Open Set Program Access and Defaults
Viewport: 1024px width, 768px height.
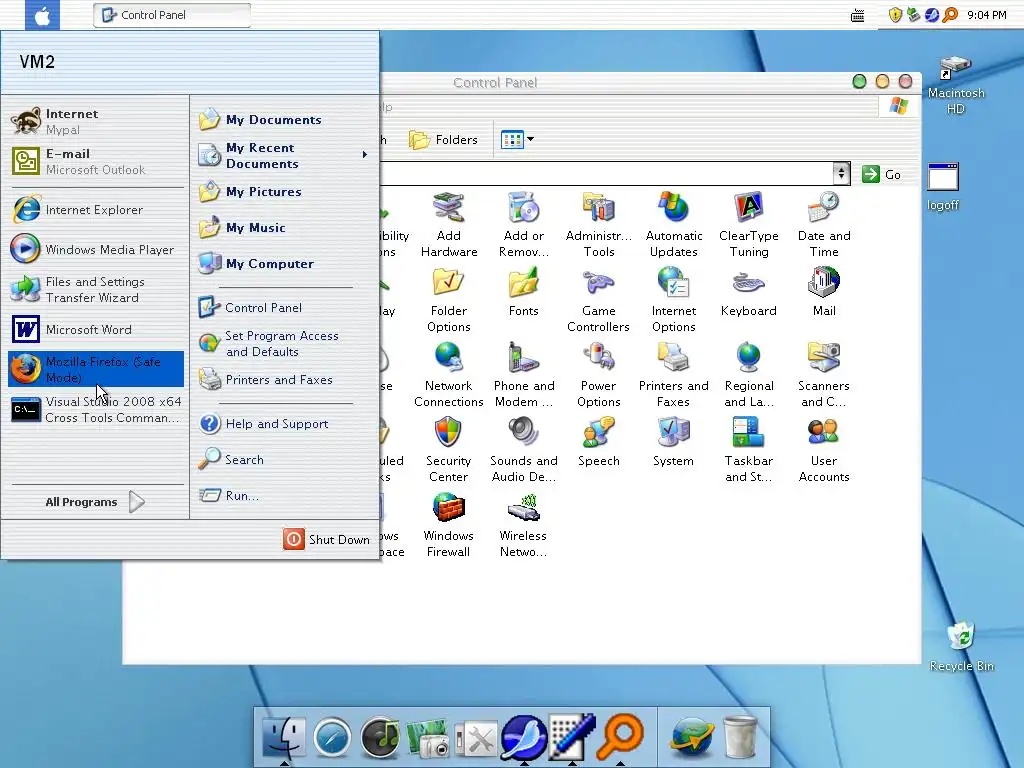pos(283,344)
